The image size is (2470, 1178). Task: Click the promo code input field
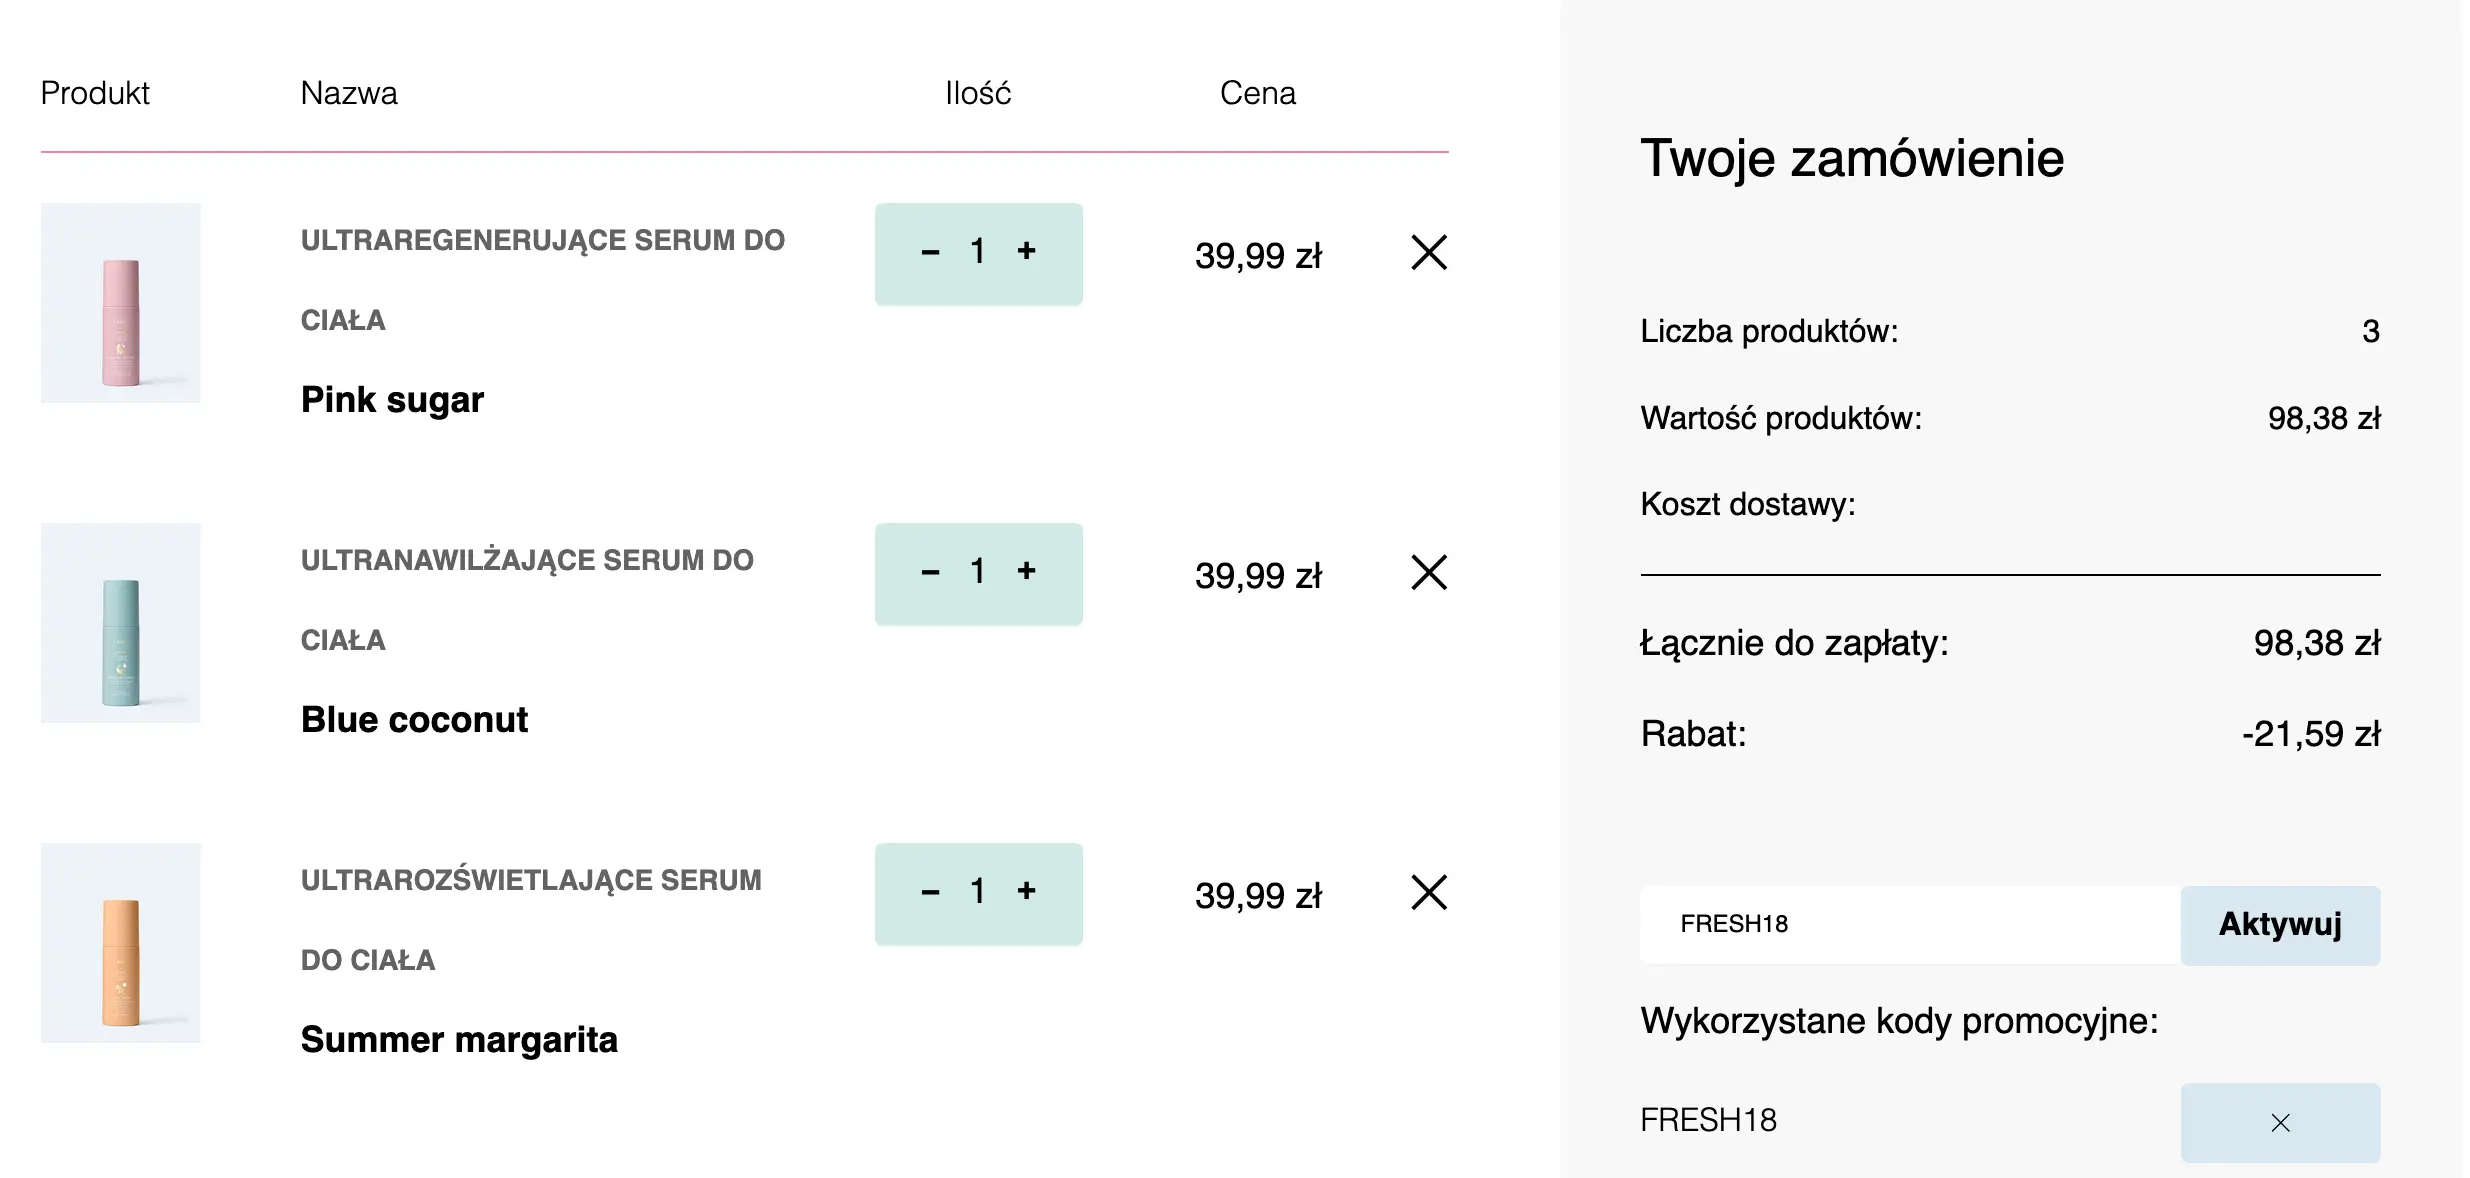pos(1908,924)
